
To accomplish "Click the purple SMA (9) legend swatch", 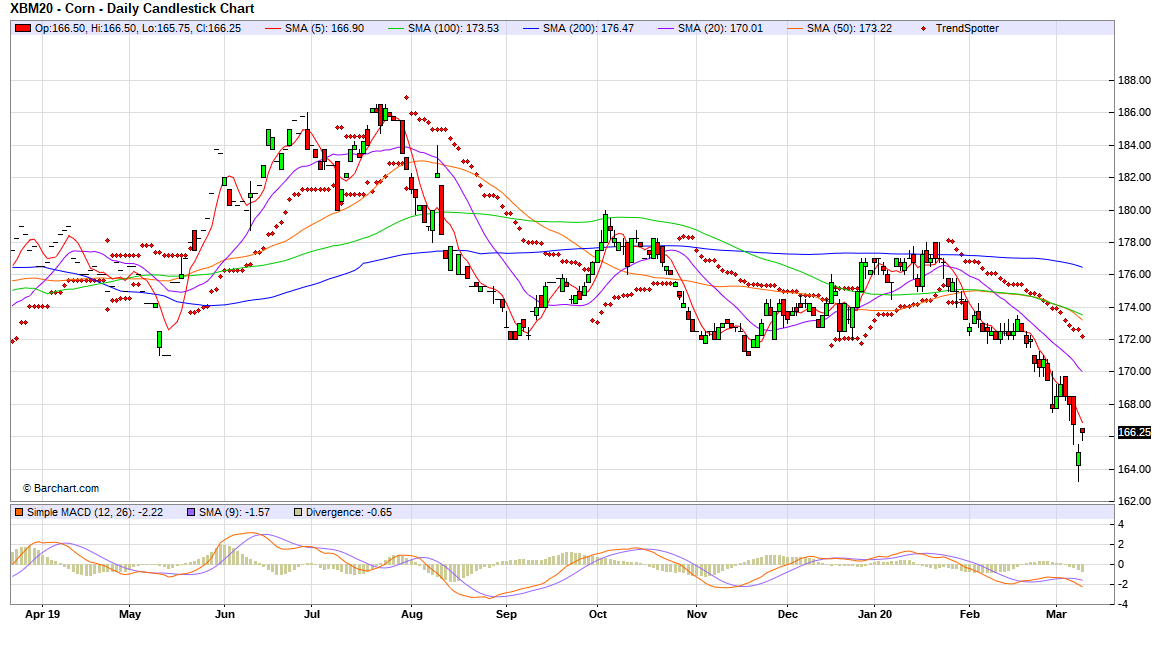I will [191, 512].
